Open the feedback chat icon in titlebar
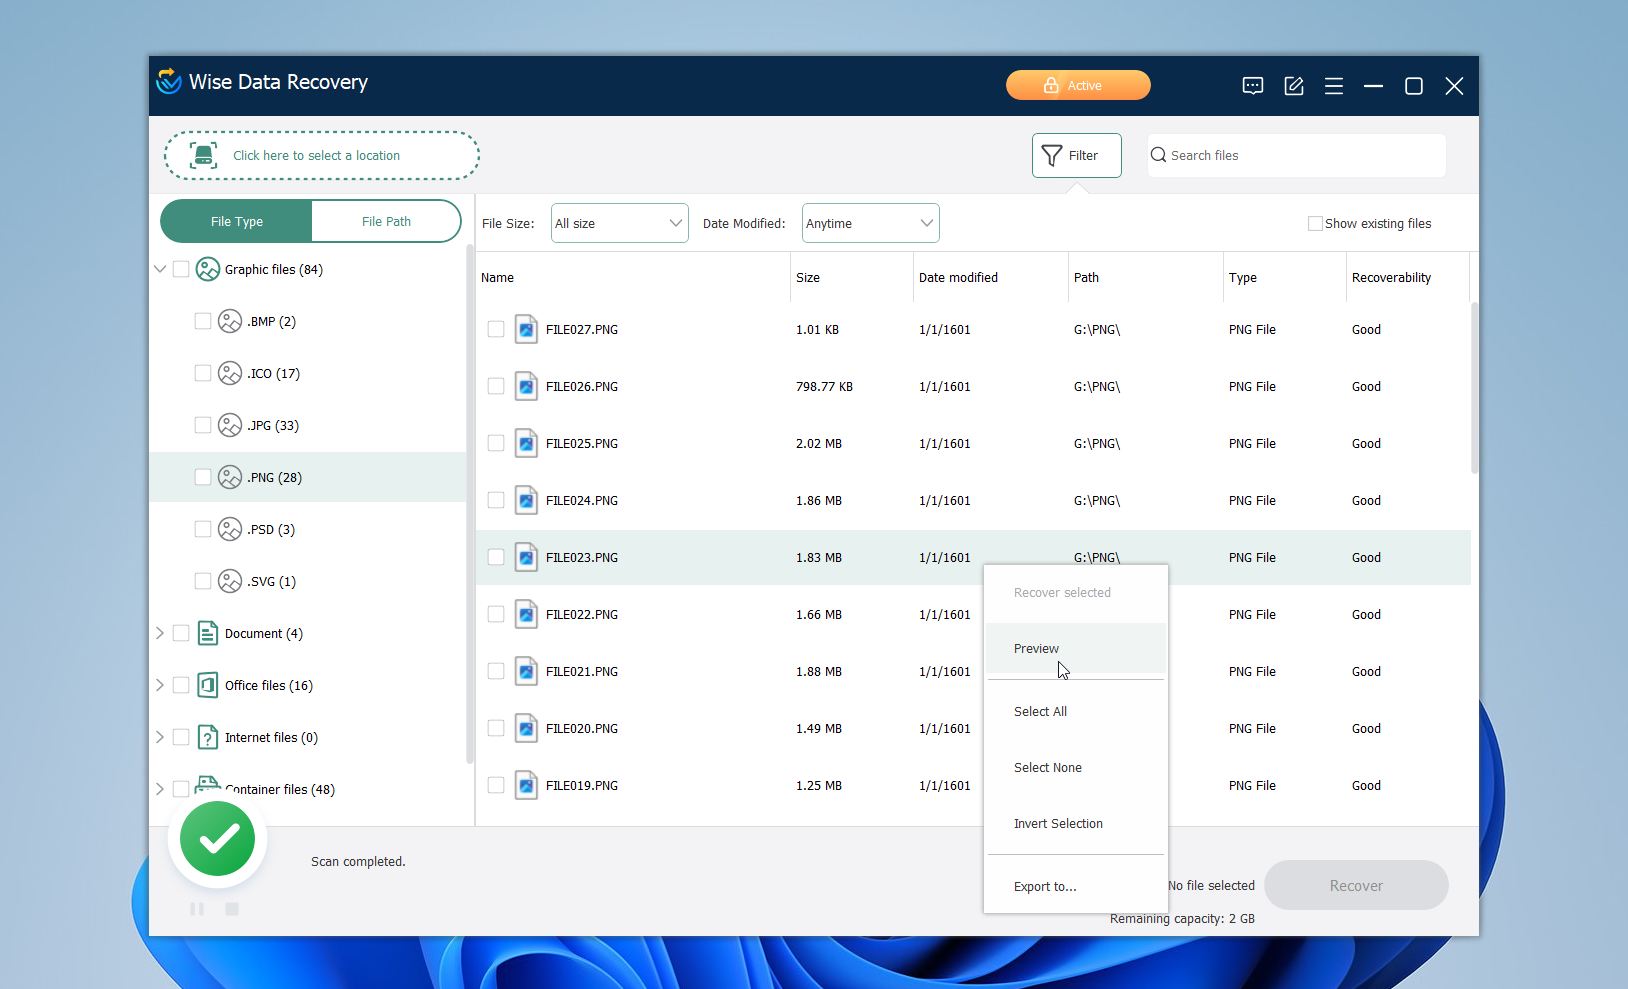Image resolution: width=1628 pixels, height=989 pixels. pyautogui.click(x=1253, y=86)
